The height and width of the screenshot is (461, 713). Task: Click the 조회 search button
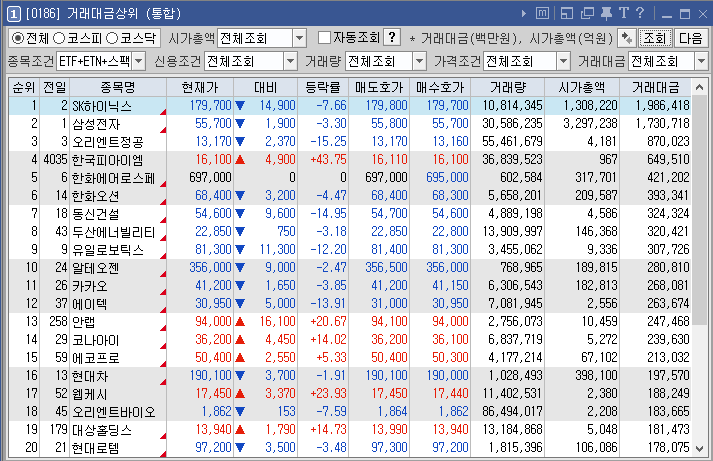click(x=655, y=38)
